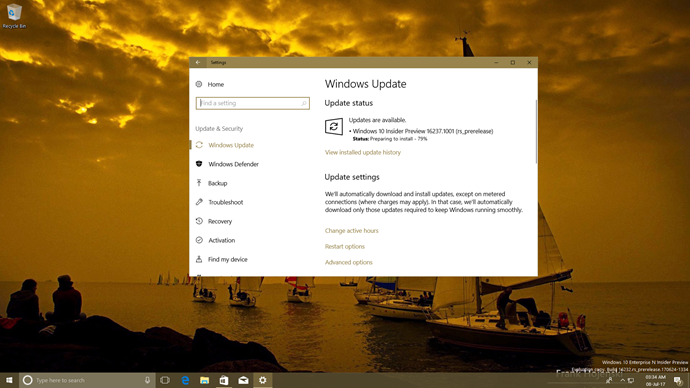This screenshot has width=690, height=388.
Task: Click the Cortana circle icon
Action: 27,380
